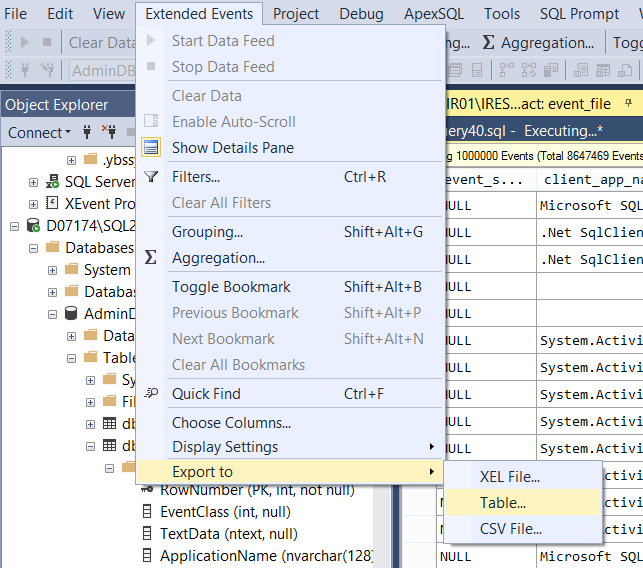Click the Disconnect icon in Object Explorer

pos(111,132)
